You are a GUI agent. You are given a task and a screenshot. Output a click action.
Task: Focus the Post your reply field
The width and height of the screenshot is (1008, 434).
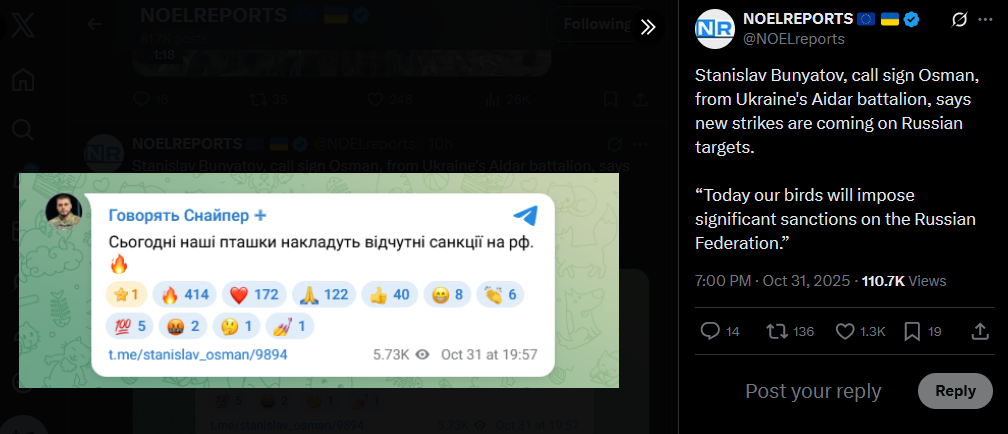(x=813, y=391)
